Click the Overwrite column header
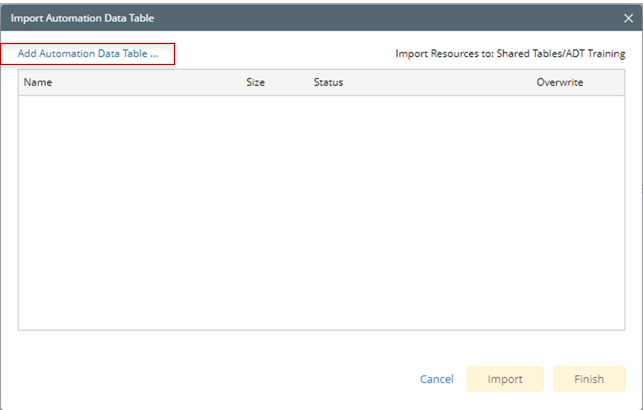The height and width of the screenshot is (410, 643). click(559, 82)
